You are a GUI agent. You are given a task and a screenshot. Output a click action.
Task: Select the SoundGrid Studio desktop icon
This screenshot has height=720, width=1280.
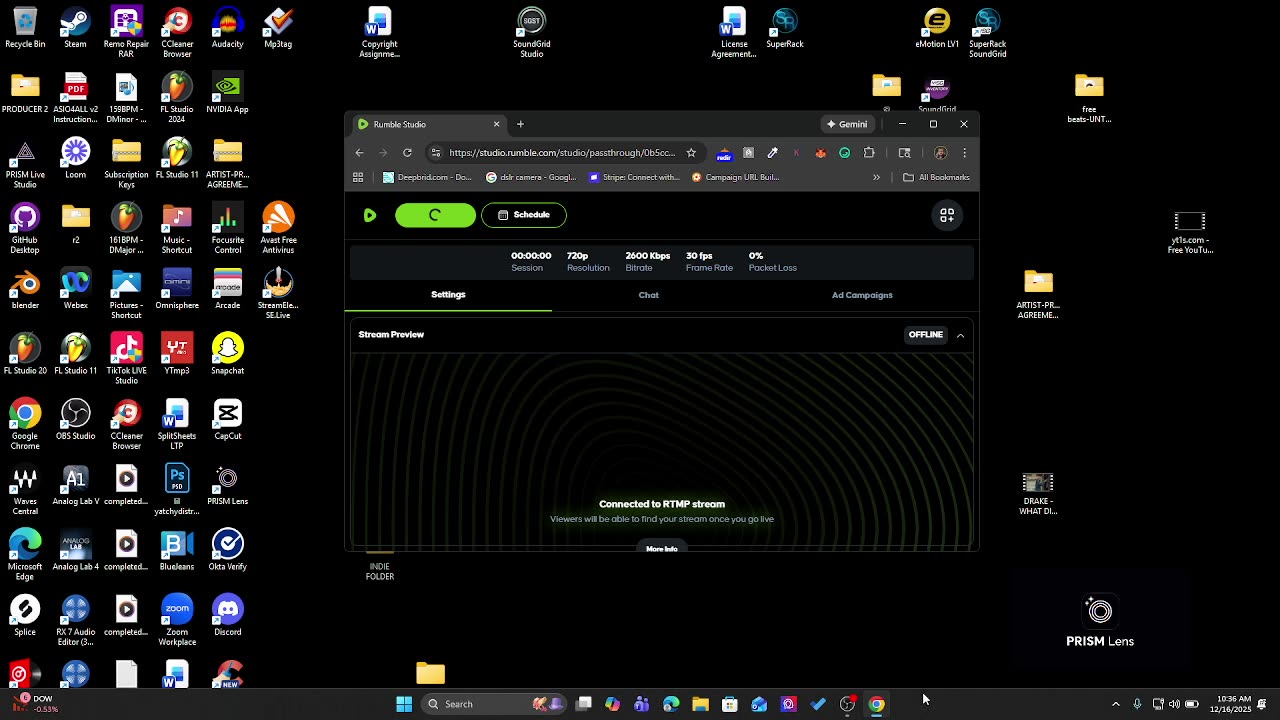(x=532, y=33)
